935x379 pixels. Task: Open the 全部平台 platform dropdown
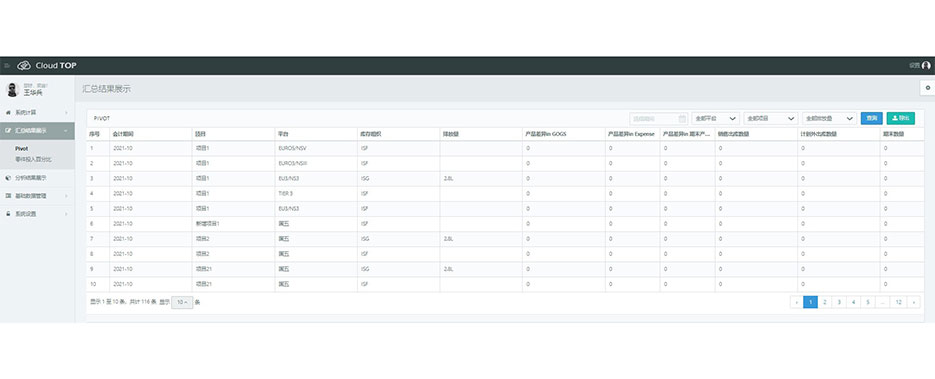[716, 119]
